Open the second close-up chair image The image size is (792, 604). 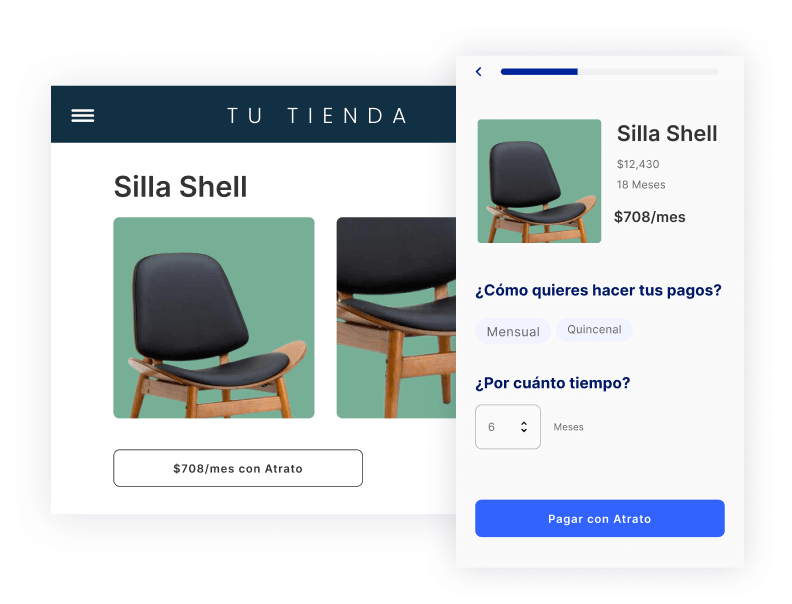(396, 318)
